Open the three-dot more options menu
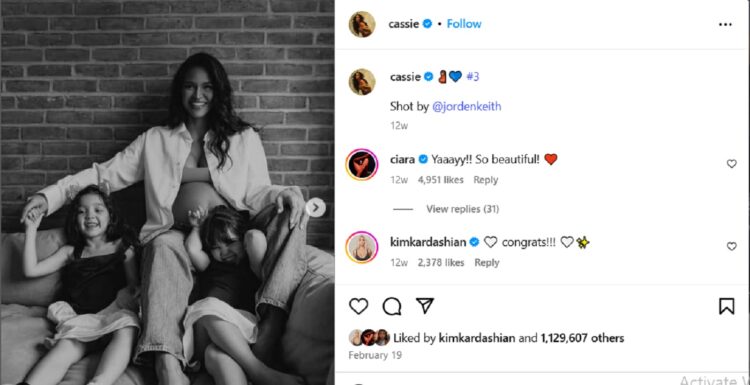The image size is (750, 385). (x=726, y=25)
